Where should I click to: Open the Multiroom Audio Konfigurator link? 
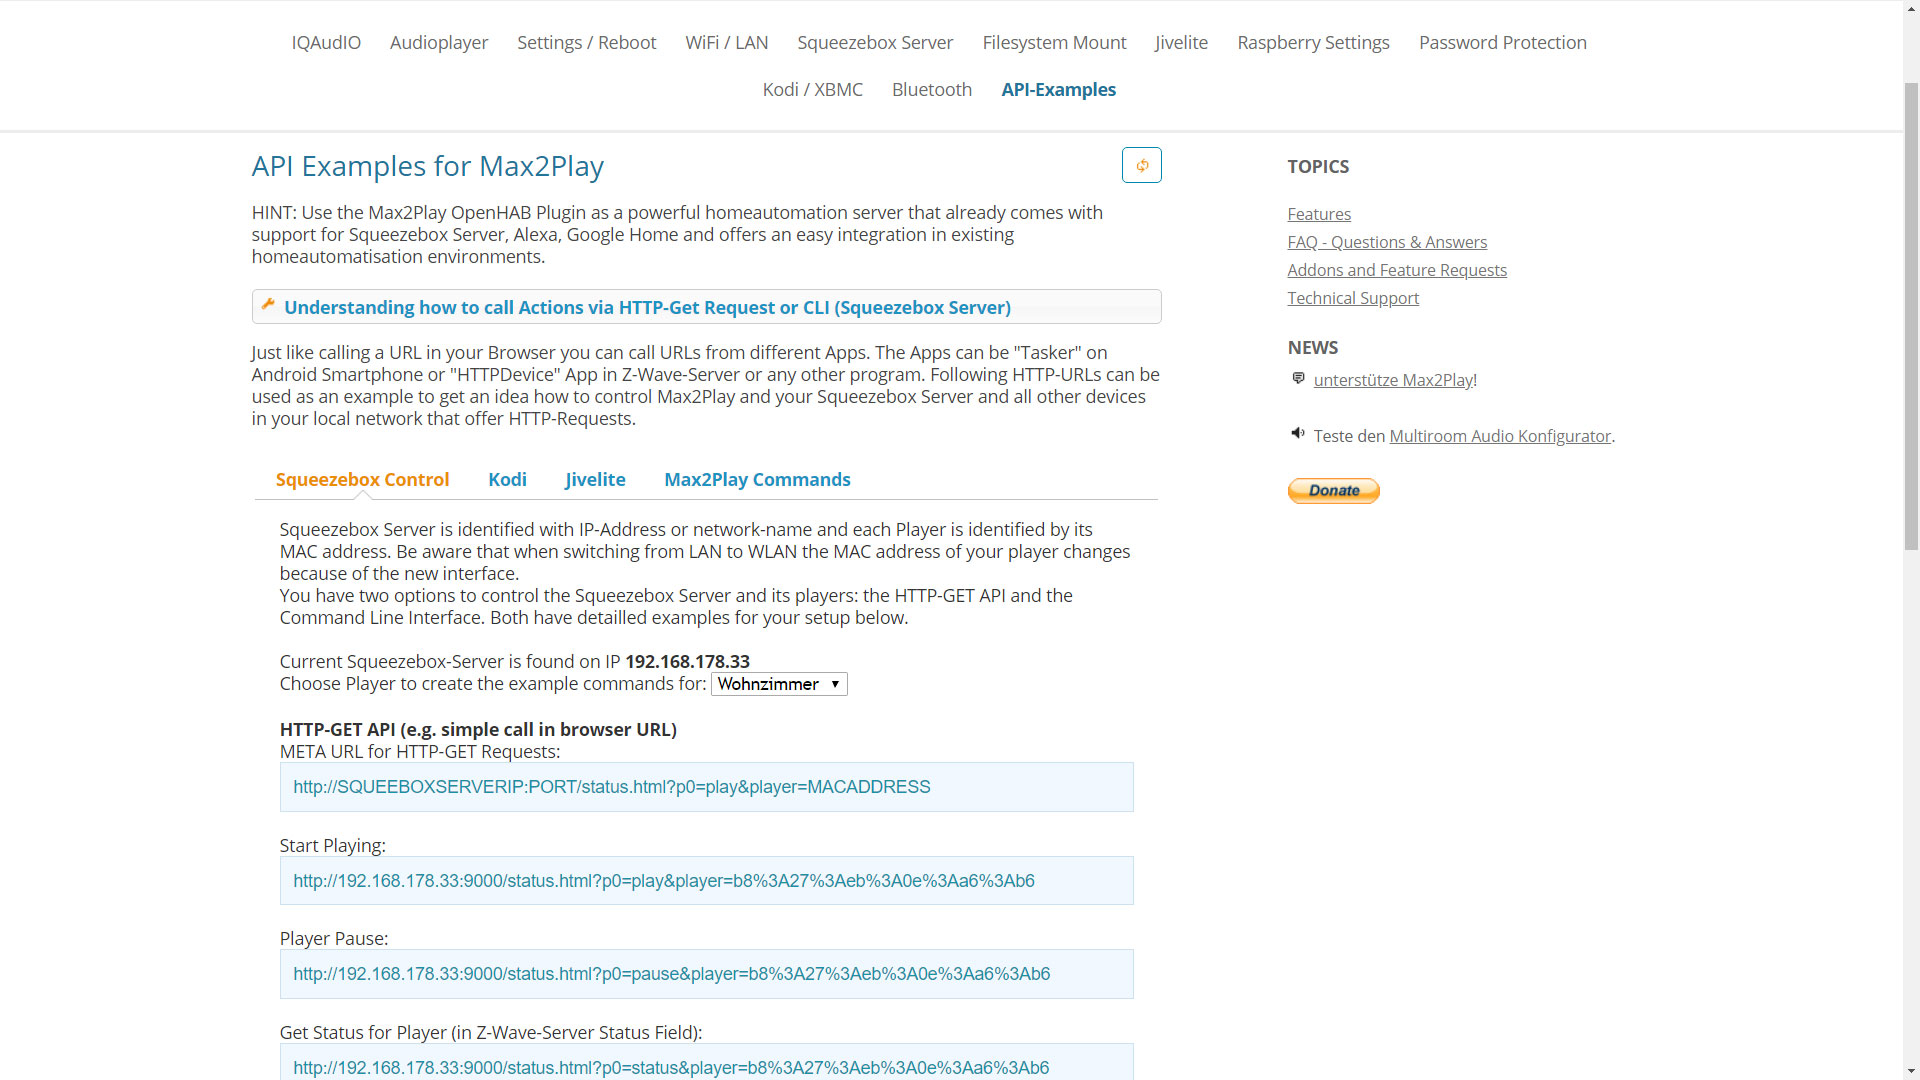point(1499,436)
